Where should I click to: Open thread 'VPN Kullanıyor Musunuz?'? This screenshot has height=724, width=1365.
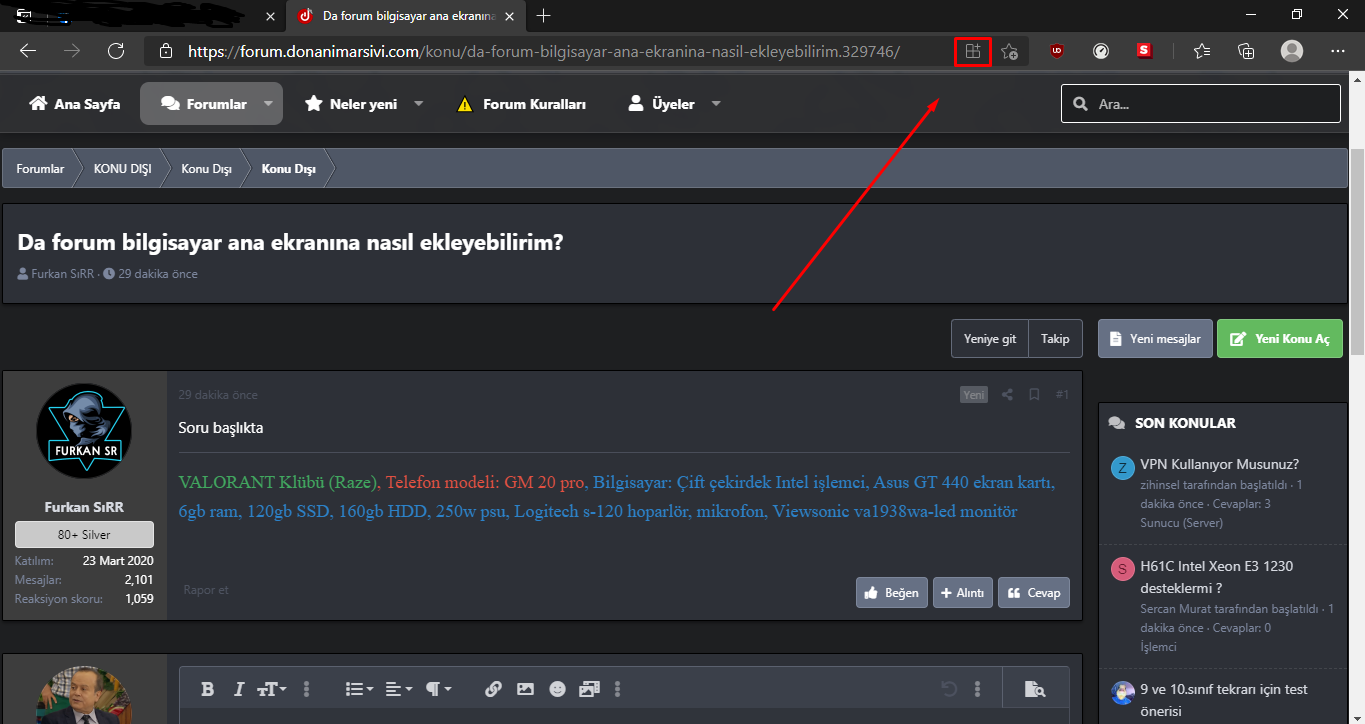pyautogui.click(x=1219, y=464)
